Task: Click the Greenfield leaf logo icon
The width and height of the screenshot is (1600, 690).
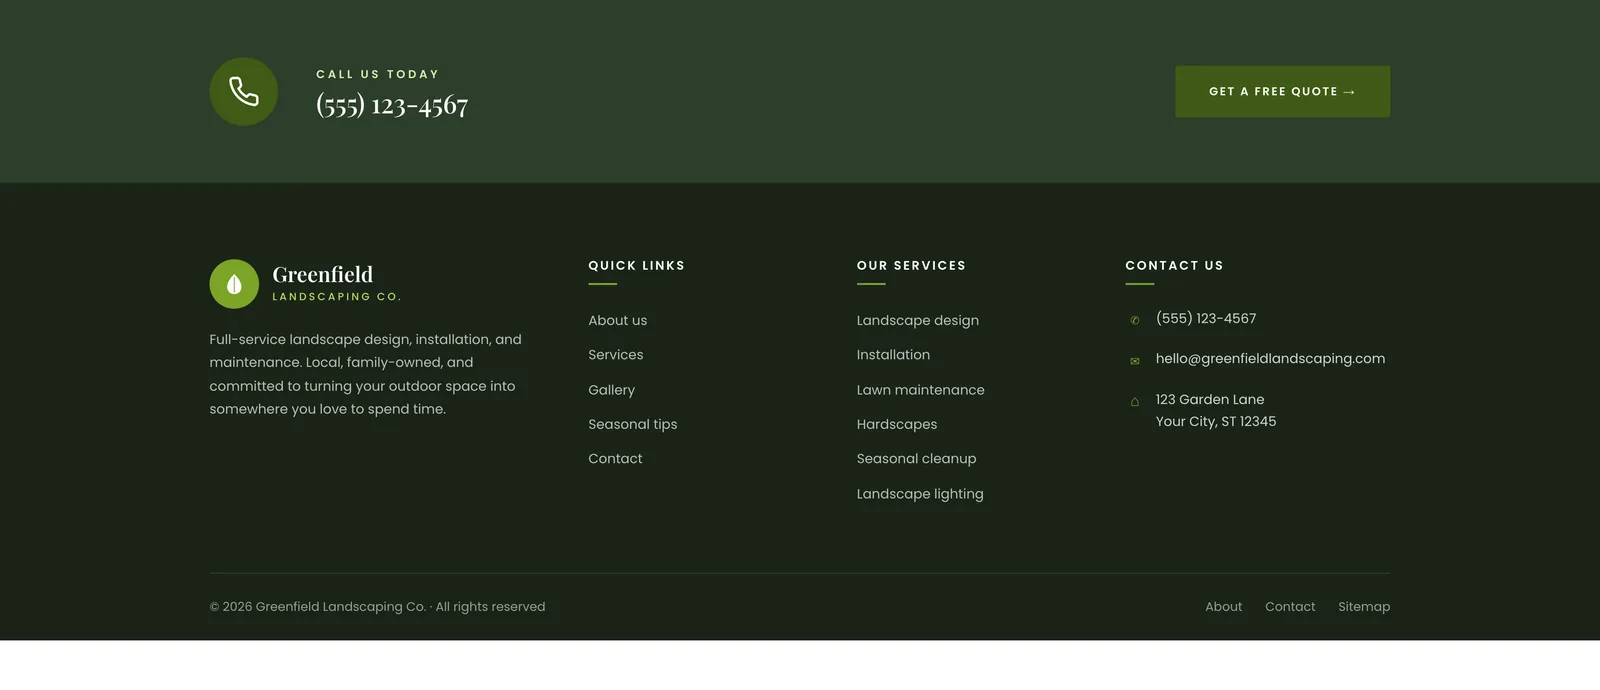Action: (234, 284)
